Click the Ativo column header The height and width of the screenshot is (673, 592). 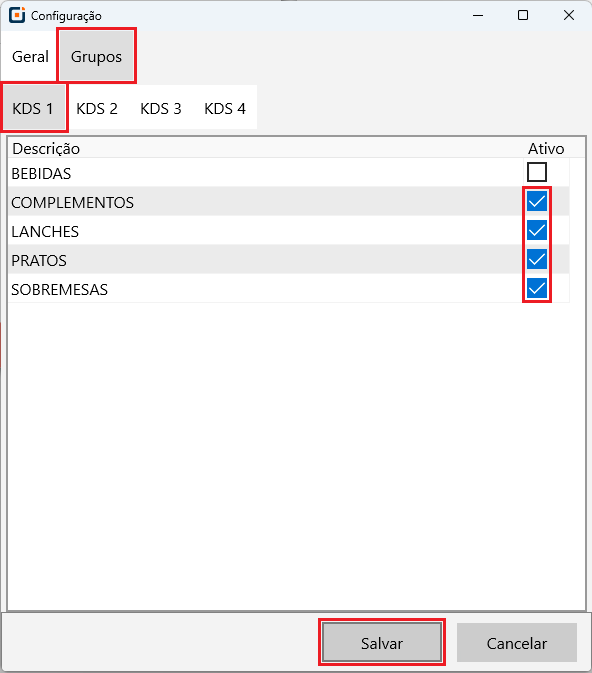pos(546,149)
